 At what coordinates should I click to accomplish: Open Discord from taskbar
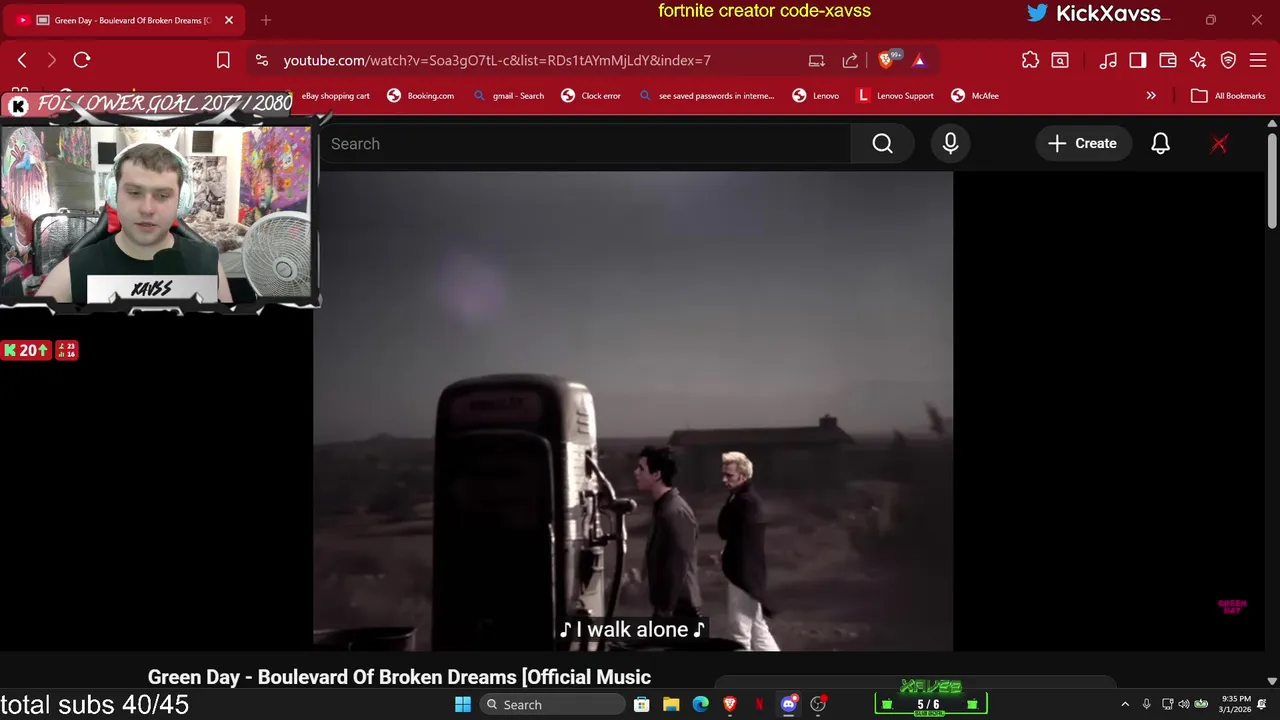[x=789, y=704]
